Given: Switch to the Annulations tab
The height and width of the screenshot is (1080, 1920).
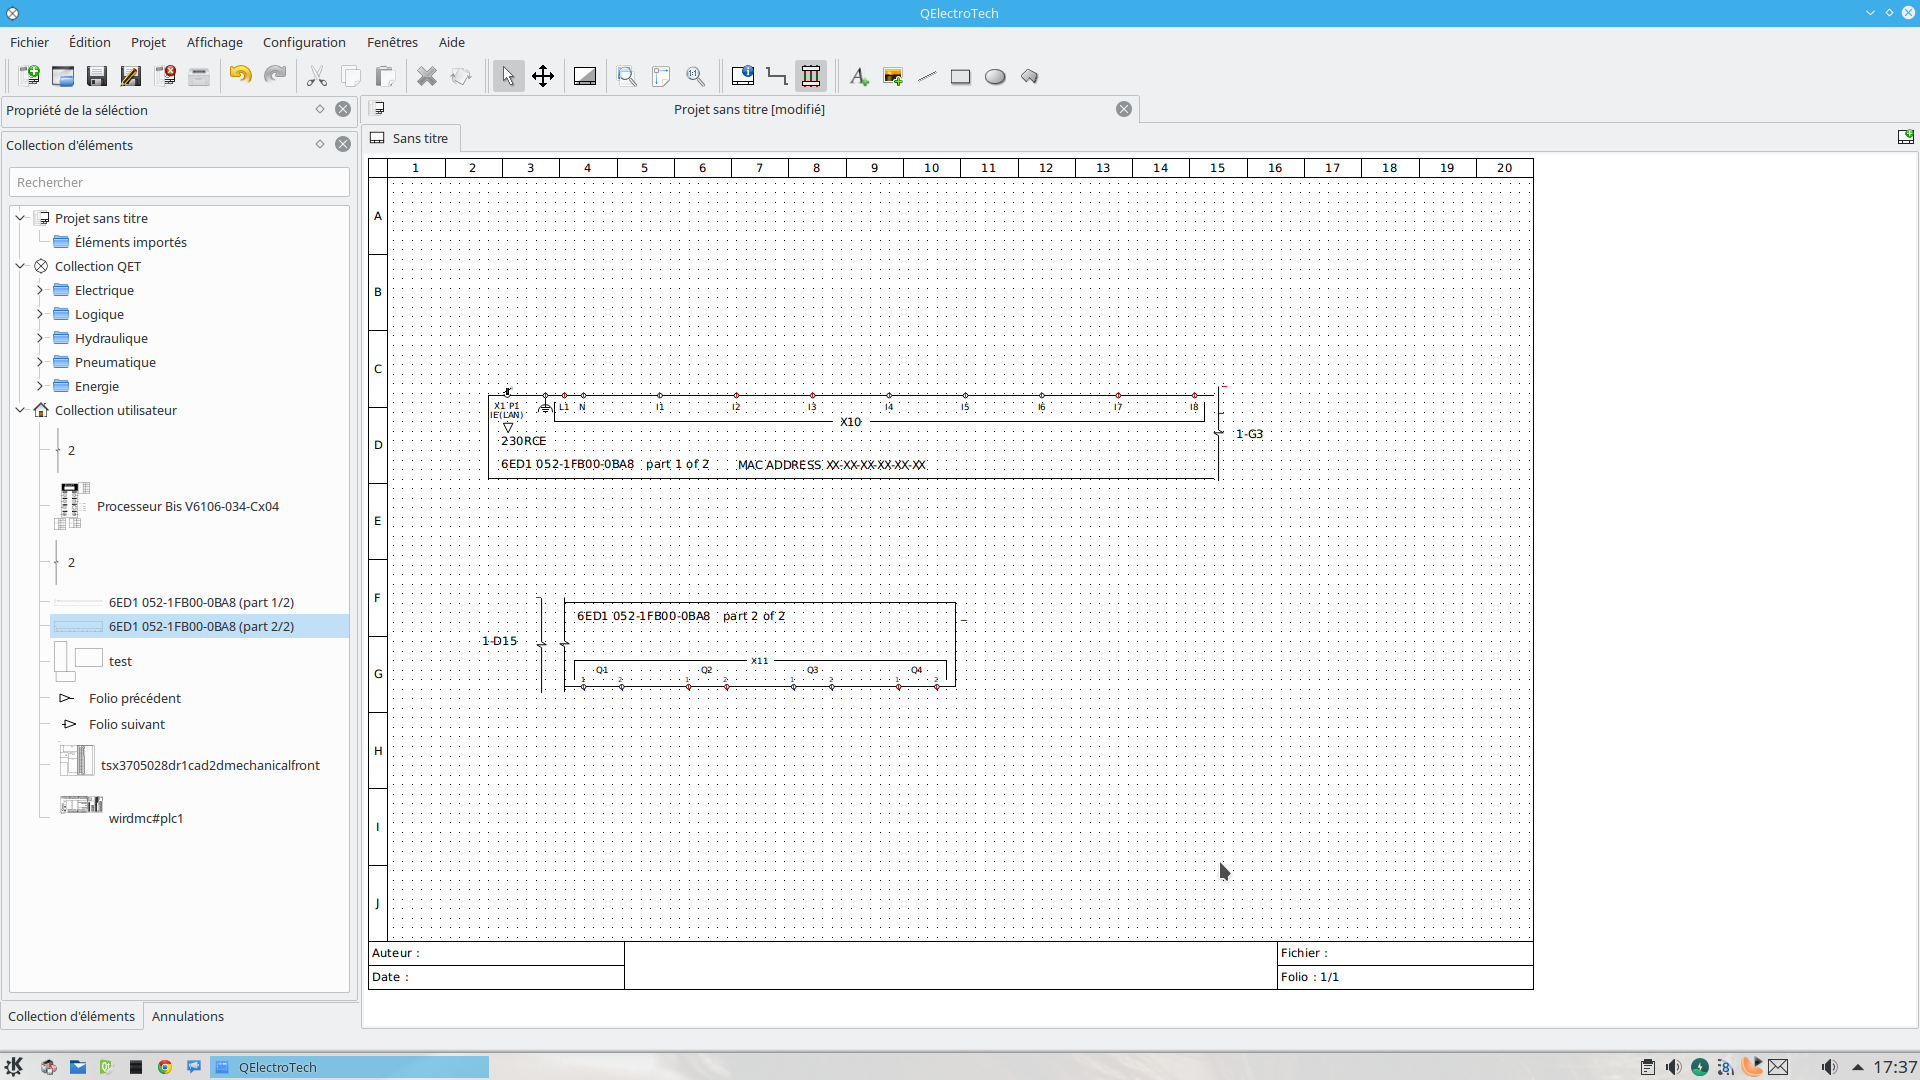Looking at the screenshot, I should pyautogui.click(x=187, y=1016).
